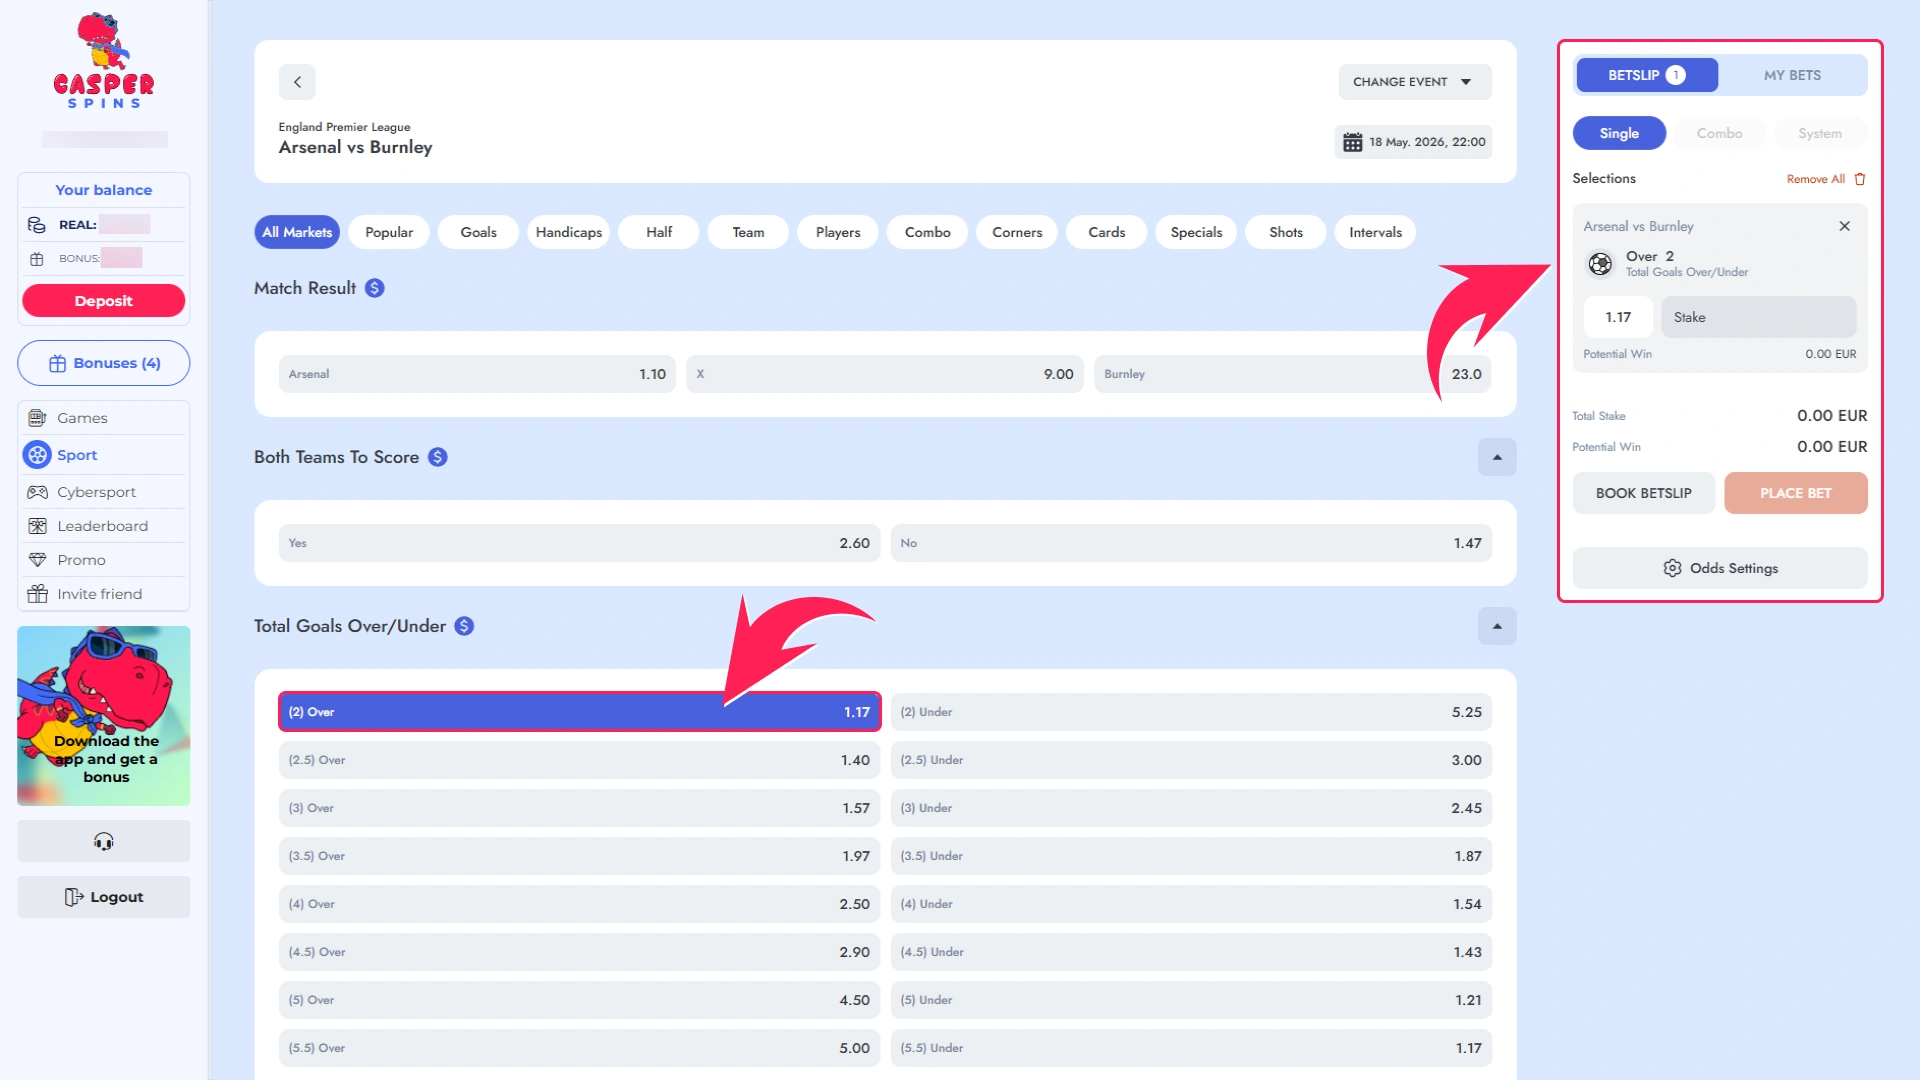Click the Both Teams To Score info badge
The width and height of the screenshot is (1920, 1080).
pos(438,457)
